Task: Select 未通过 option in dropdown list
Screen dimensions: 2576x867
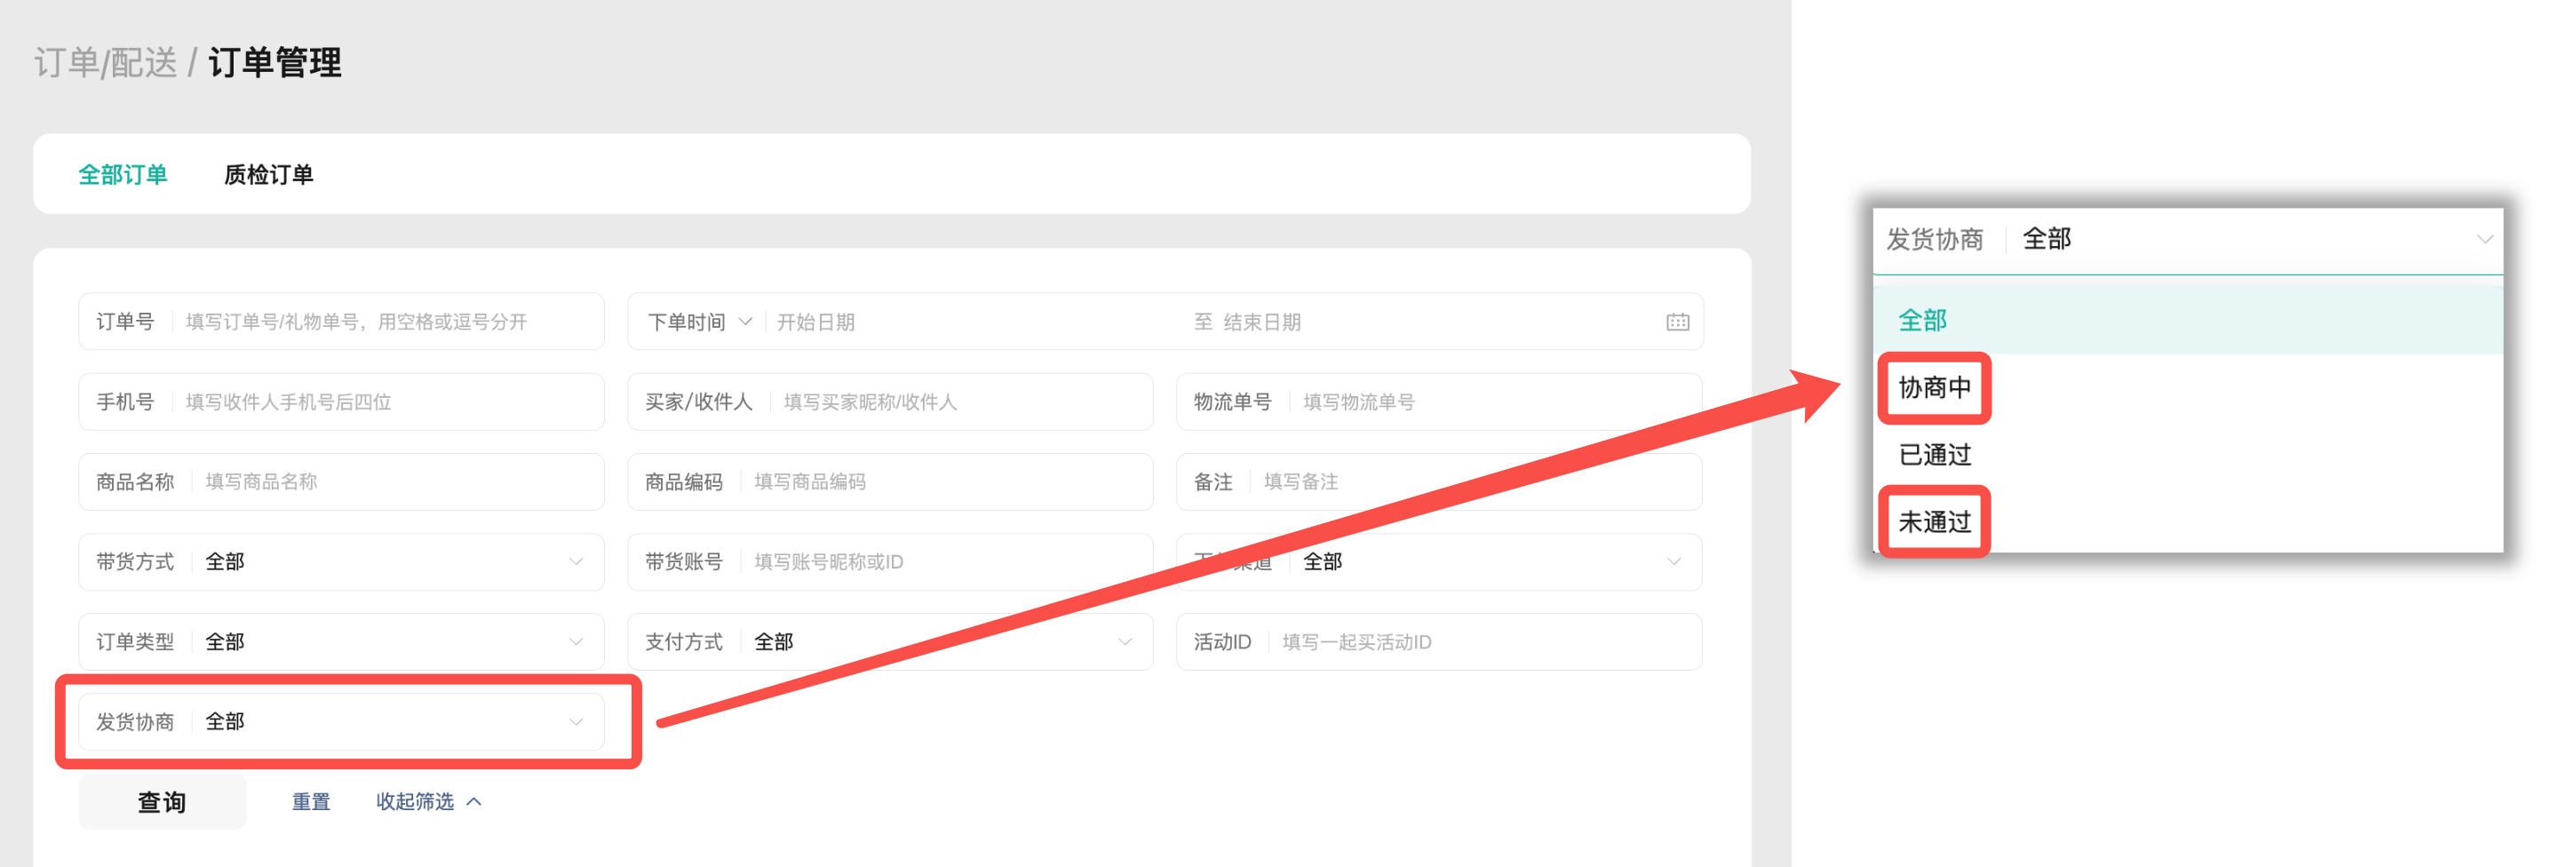Action: [1934, 522]
